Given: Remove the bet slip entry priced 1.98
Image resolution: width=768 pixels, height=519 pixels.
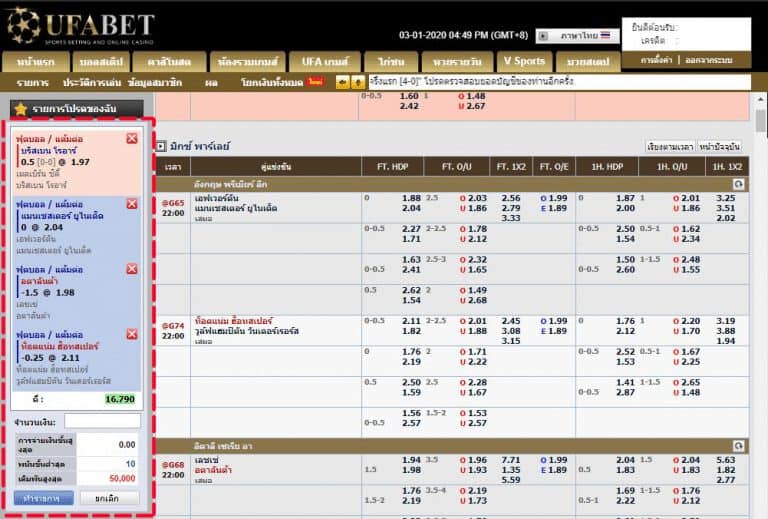Looking at the screenshot, I should [x=132, y=269].
